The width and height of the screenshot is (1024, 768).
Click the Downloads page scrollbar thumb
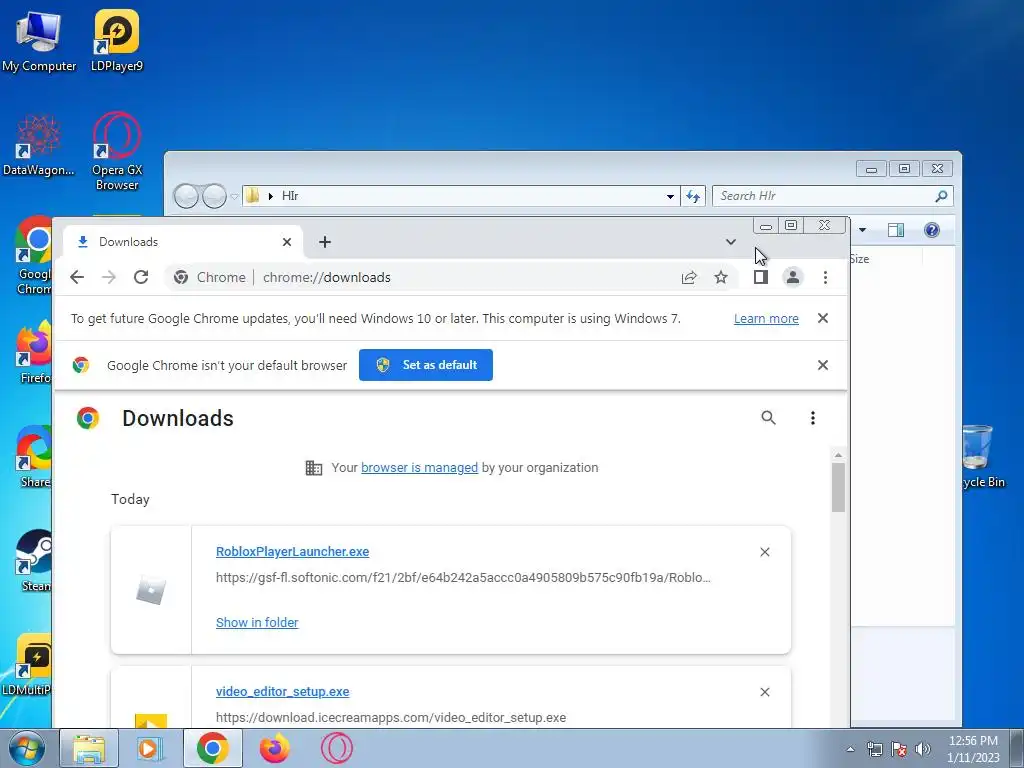pyautogui.click(x=839, y=487)
